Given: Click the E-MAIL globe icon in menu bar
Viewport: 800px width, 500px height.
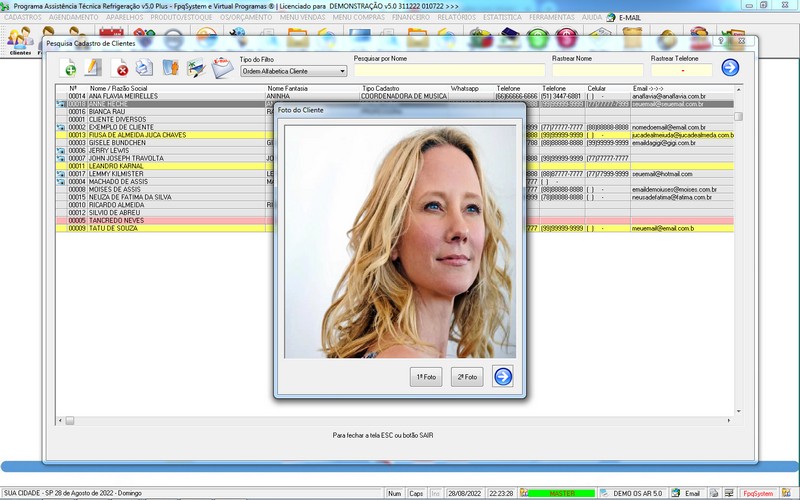Looking at the screenshot, I should [x=611, y=17].
